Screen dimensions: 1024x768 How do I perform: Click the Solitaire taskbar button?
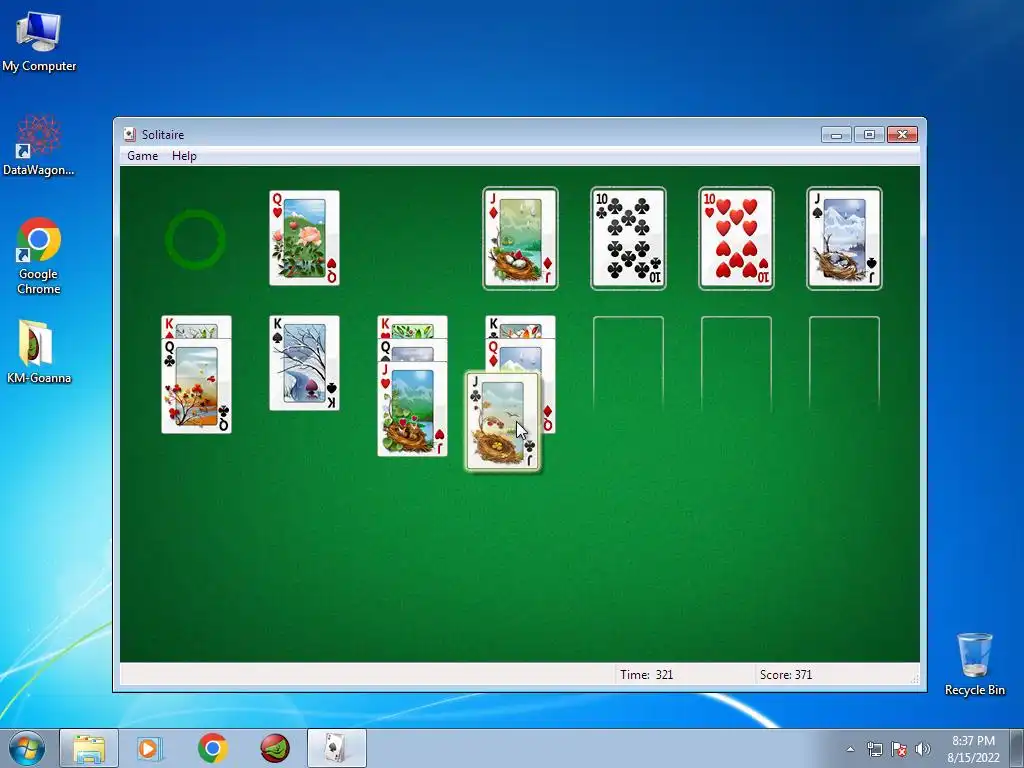click(337, 748)
